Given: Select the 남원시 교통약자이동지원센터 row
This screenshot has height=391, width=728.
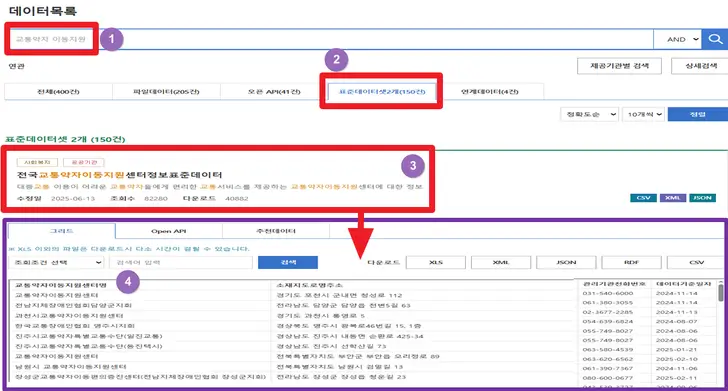Looking at the screenshot, I should 71,367.
